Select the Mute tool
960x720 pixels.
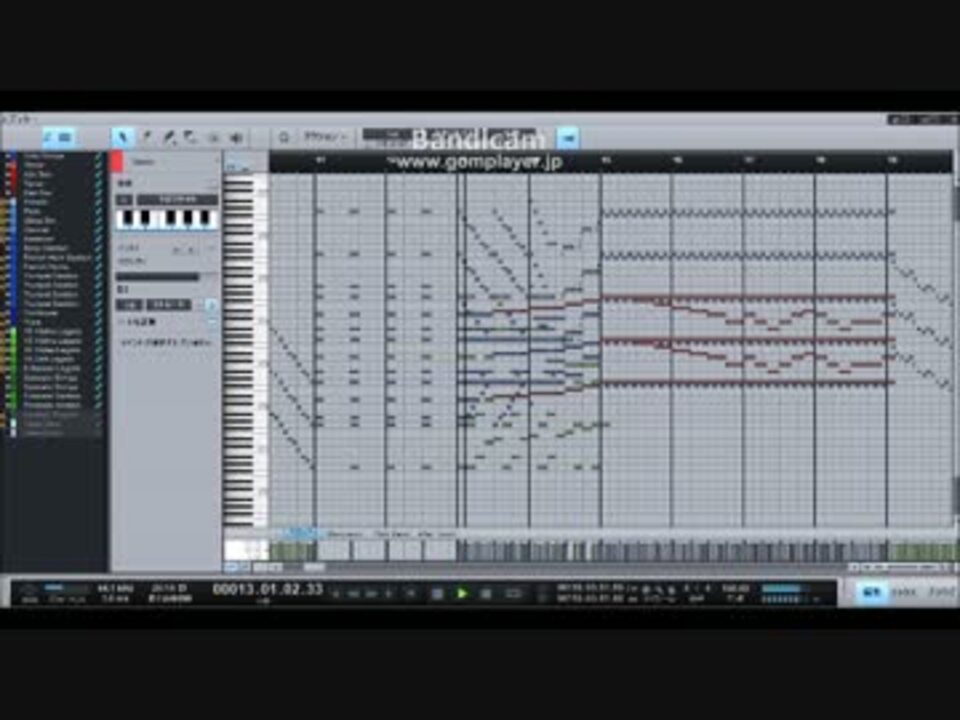pos(213,137)
